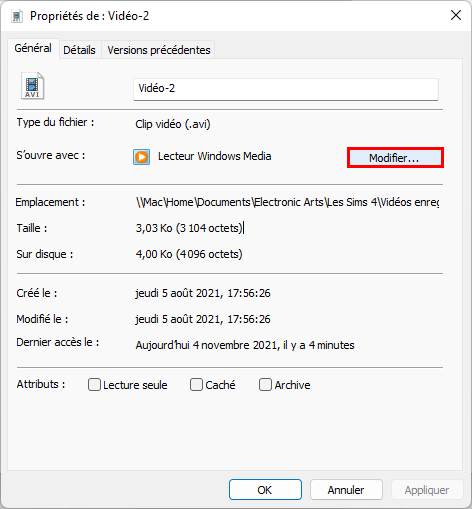
Task: Close the Propriétés dialog window
Action: (x=456, y=15)
